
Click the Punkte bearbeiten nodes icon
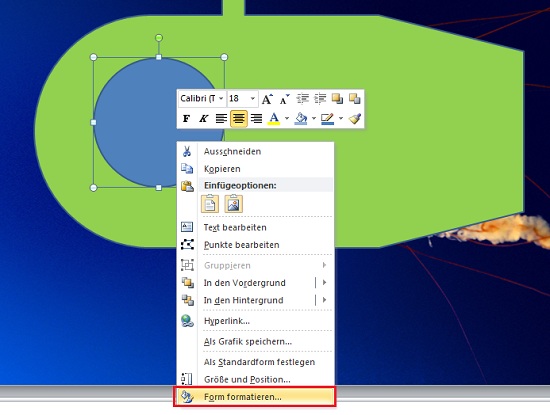click(x=187, y=245)
